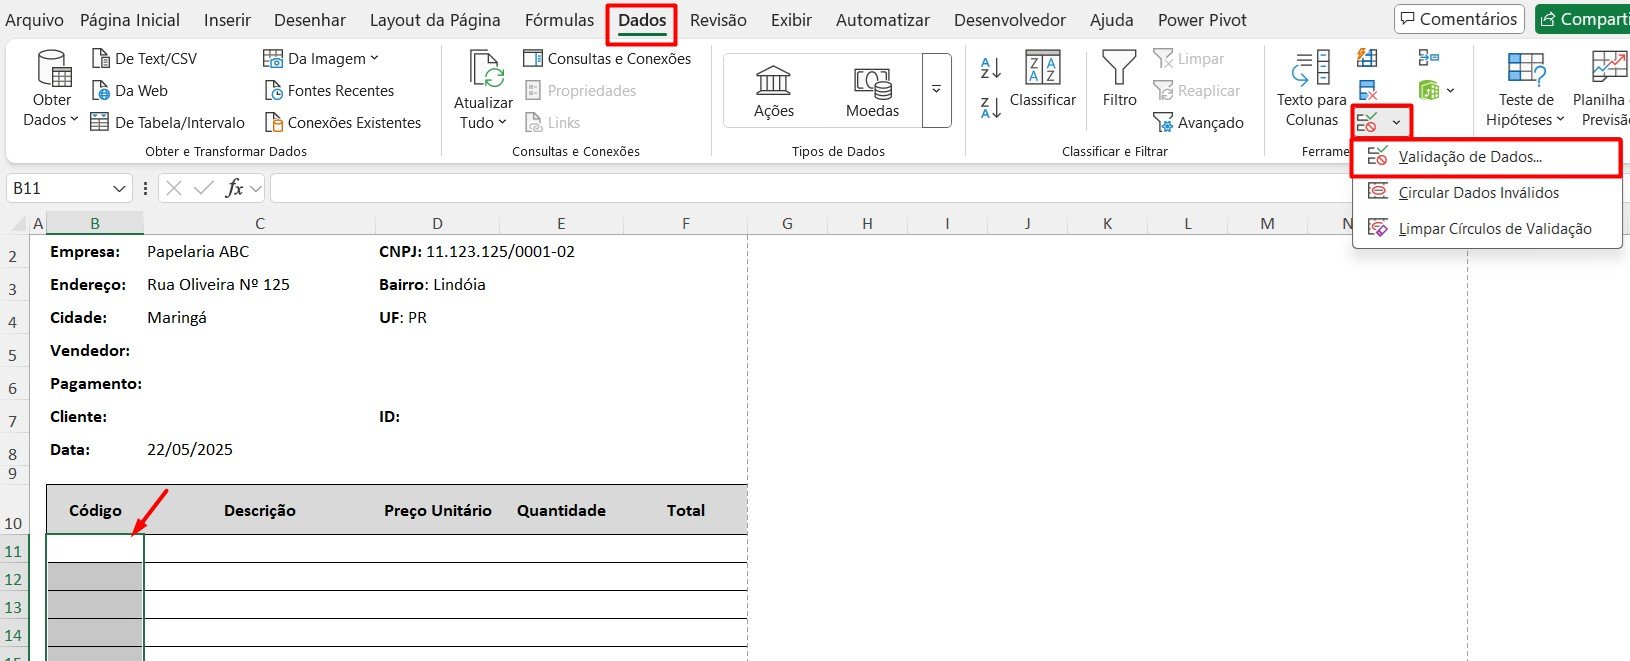Open the Da Imagem dropdown

click(321, 59)
